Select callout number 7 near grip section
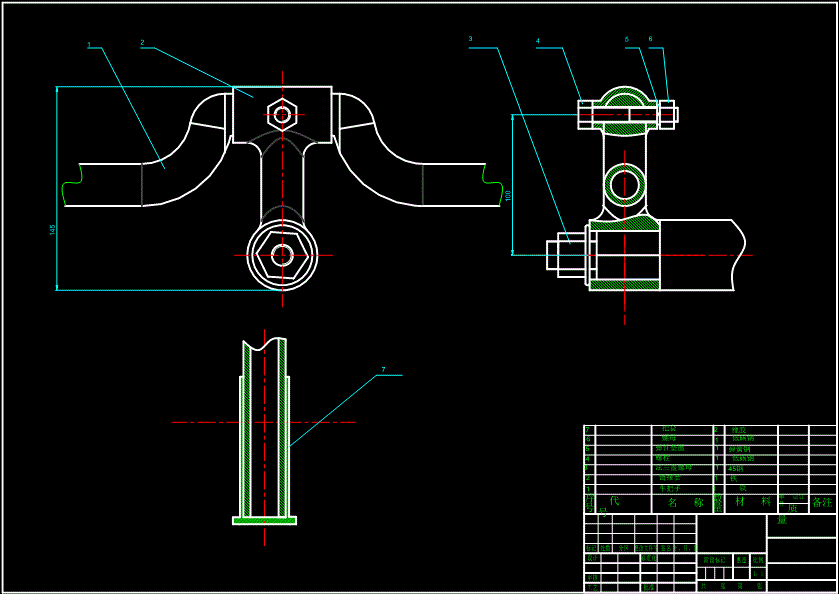Screen dimensions: 839x594 click(383, 369)
